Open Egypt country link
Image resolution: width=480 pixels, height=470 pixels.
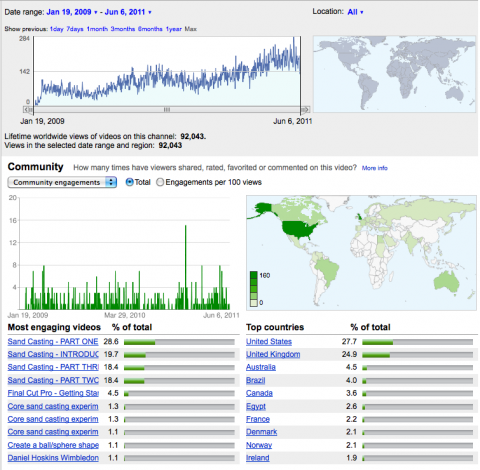256,406
